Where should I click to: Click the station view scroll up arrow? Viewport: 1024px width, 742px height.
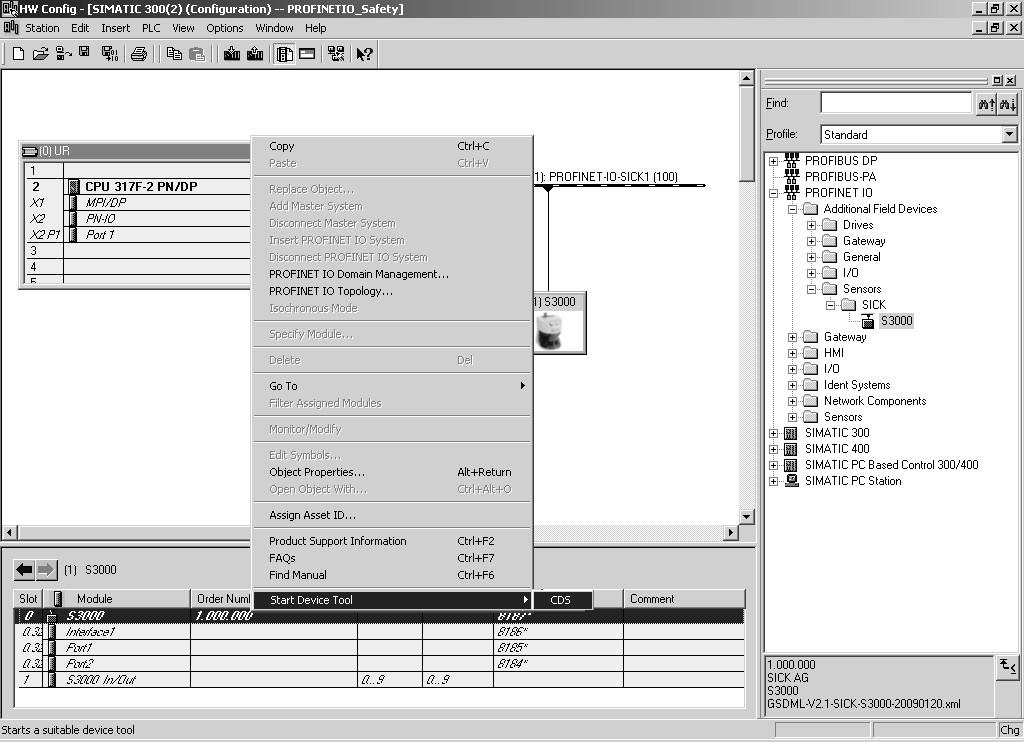click(x=747, y=78)
